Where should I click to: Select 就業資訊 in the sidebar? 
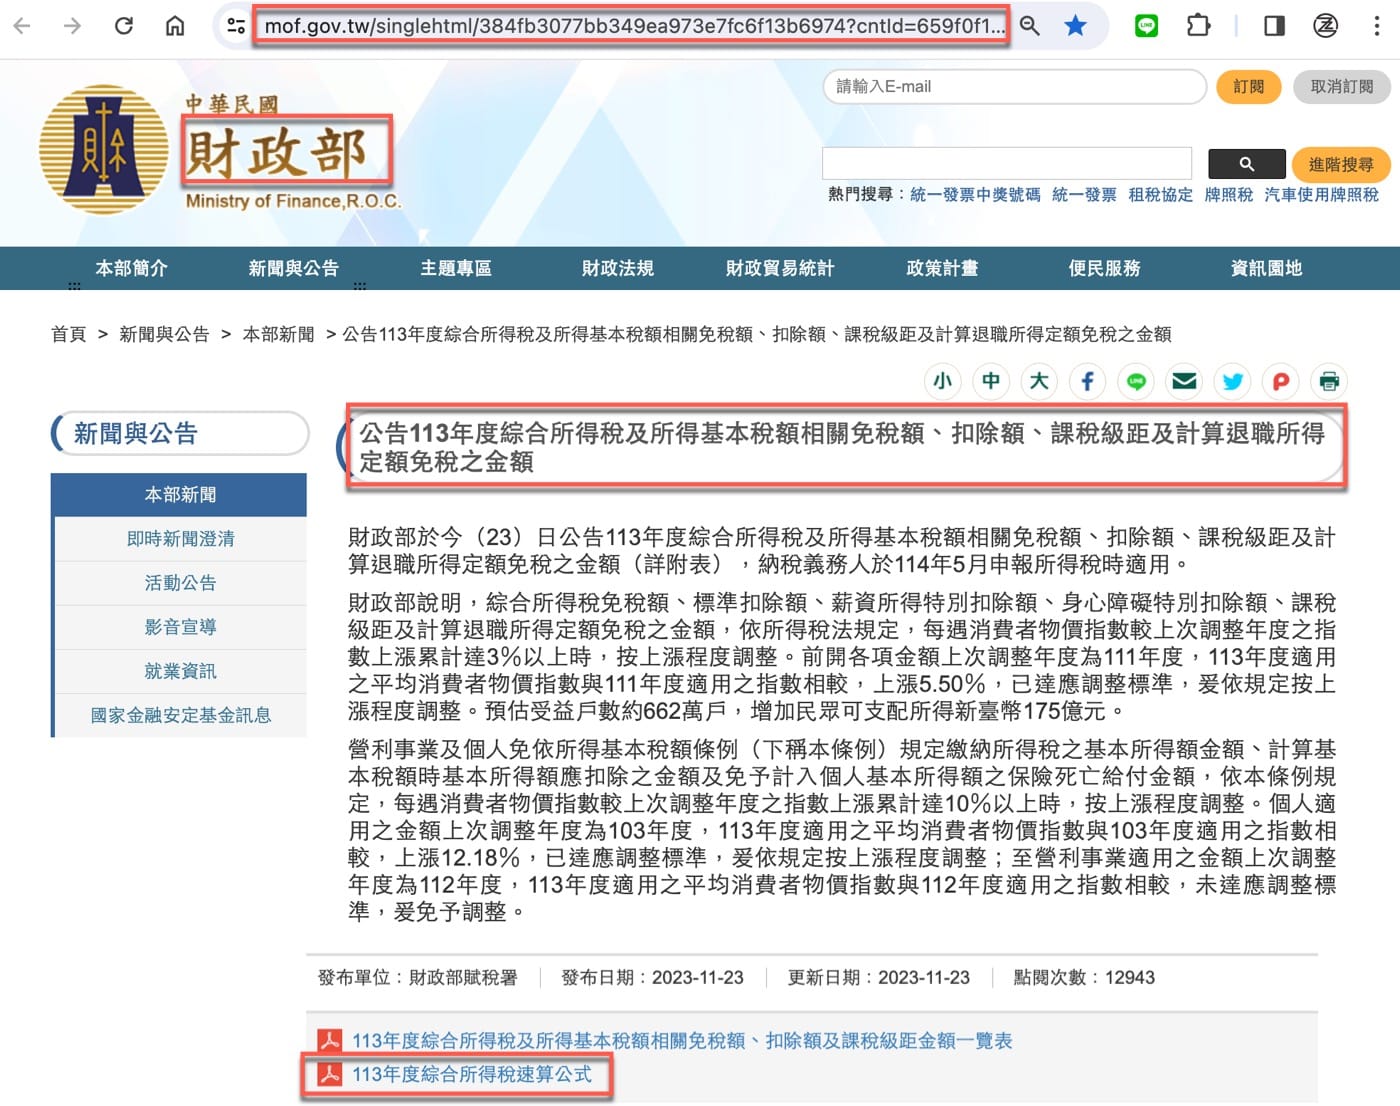pos(180,671)
